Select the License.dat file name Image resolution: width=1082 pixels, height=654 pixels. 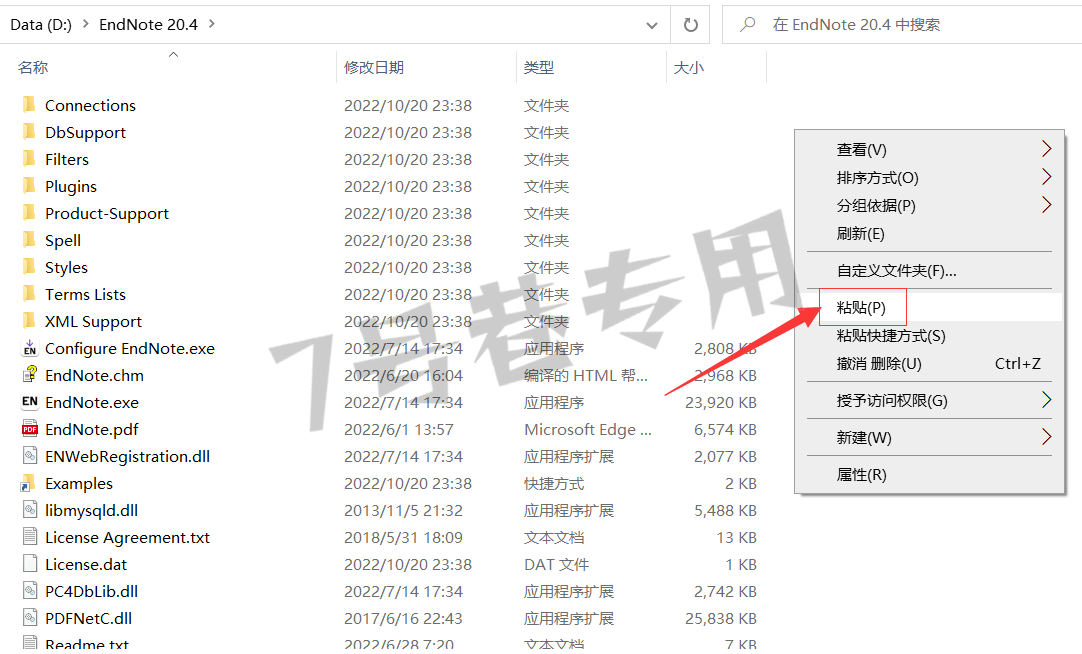coord(86,564)
